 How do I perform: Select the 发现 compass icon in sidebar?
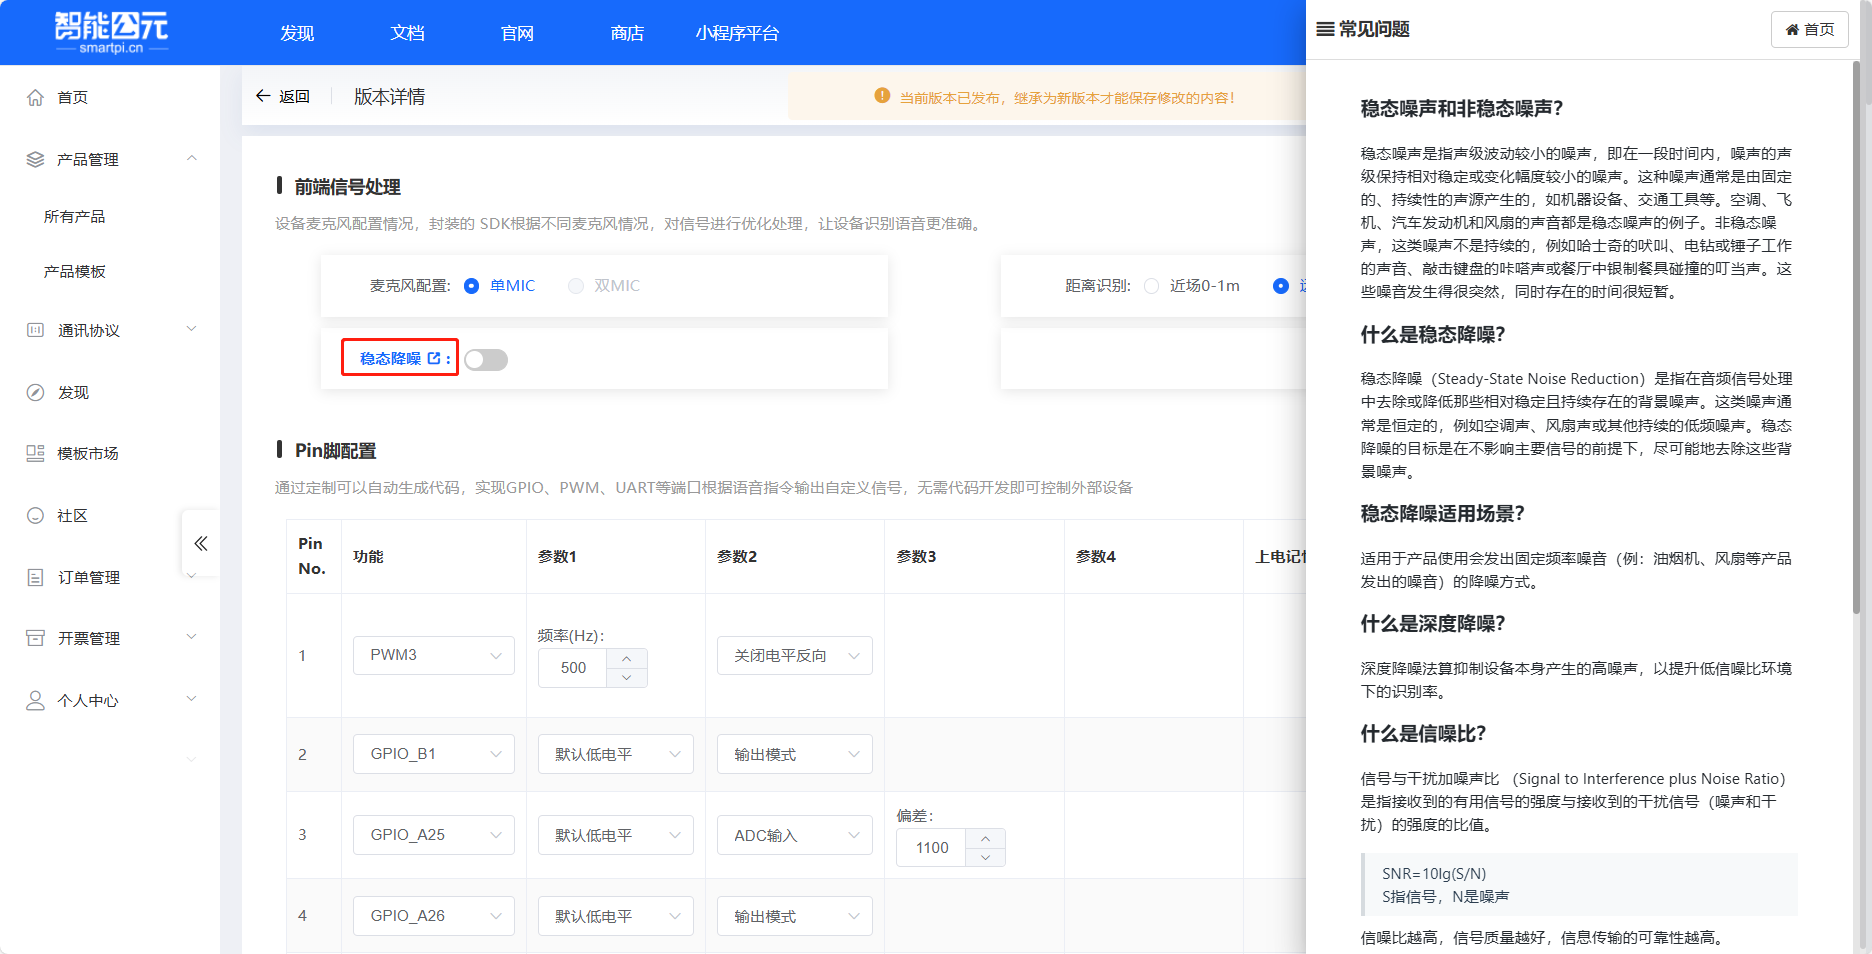pyautogui.click(x=36, y=392)
